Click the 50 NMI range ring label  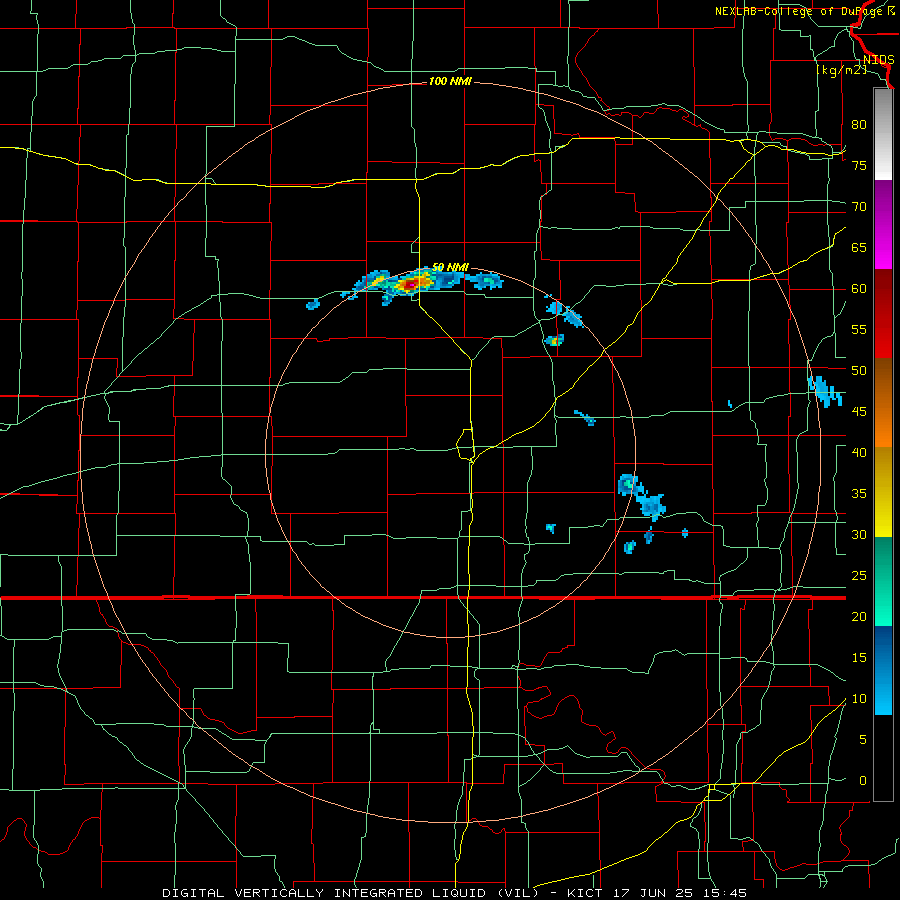(x=450, y=267)
